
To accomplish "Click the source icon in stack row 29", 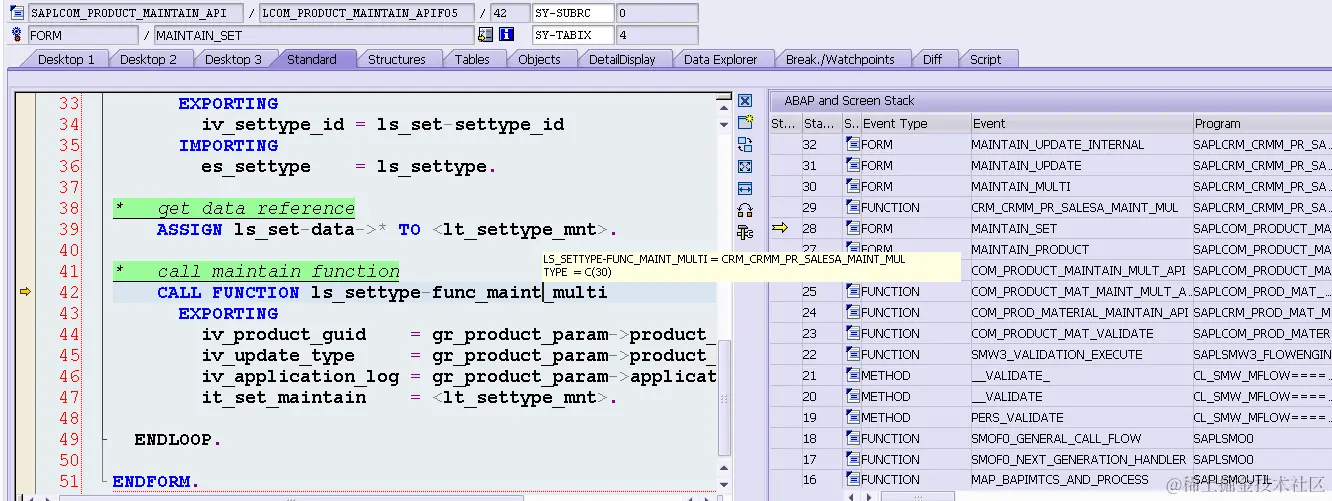I will coord(852,208).
